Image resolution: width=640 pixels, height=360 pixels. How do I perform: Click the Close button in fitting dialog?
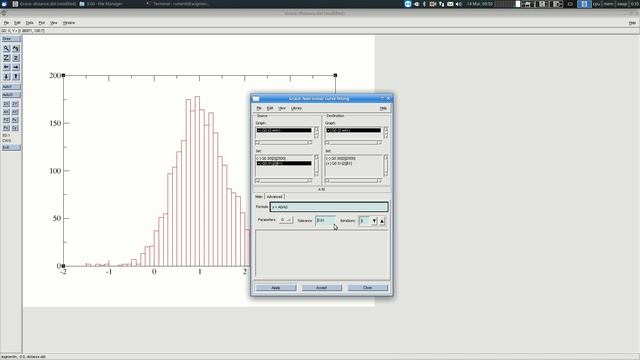pyautogui.click(x=368, y=288)
